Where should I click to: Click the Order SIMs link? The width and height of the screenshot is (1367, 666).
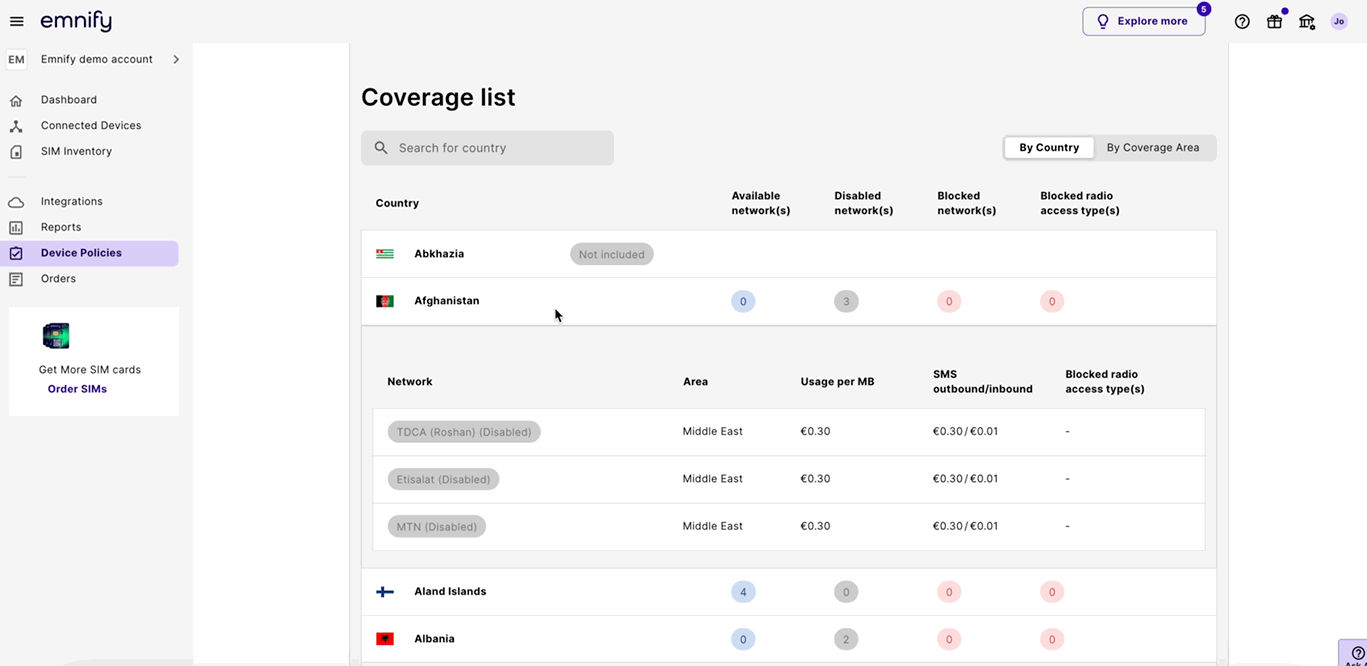pyautogui.click(x=77, y=389)
